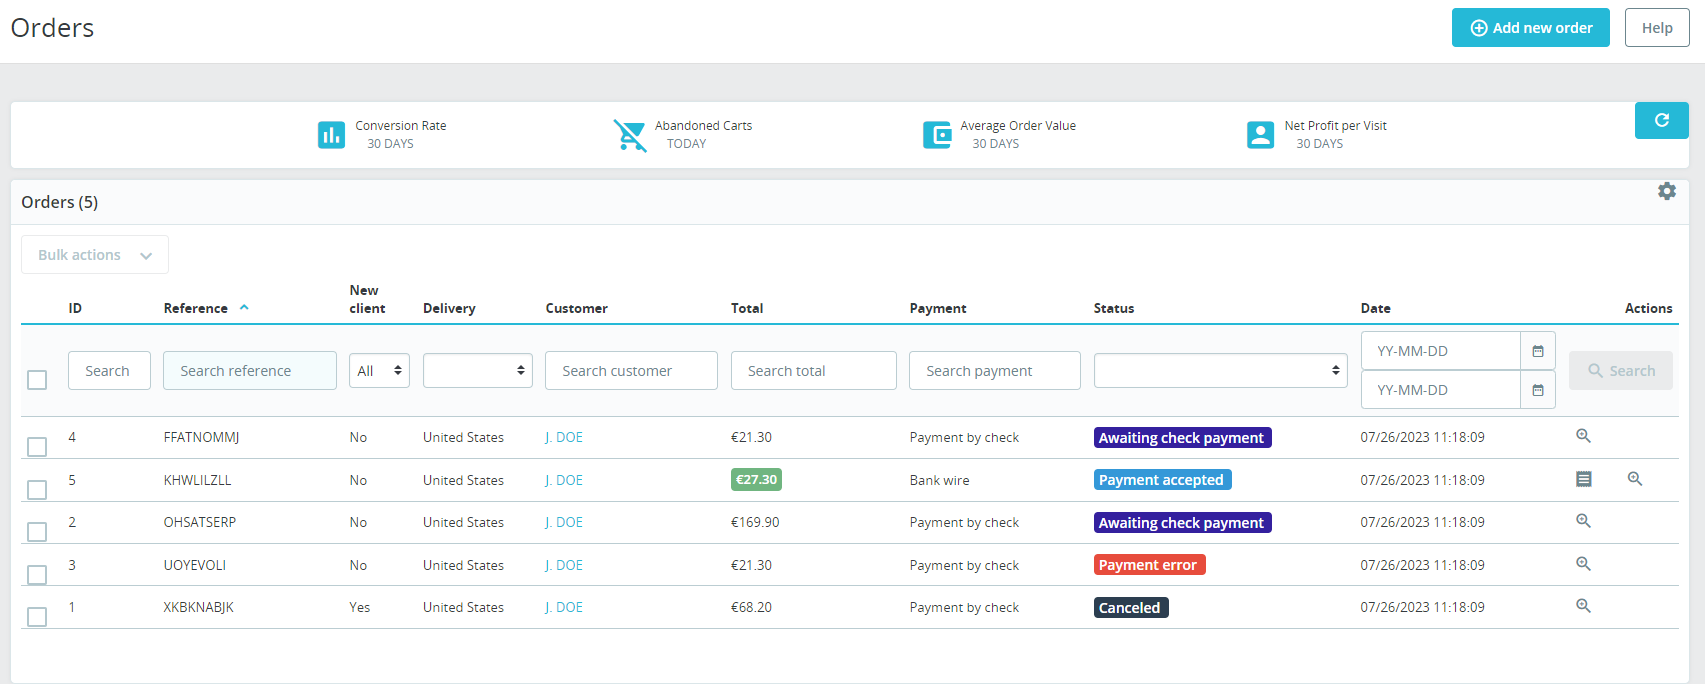Sort by the Total column header
The height and width of the screenshot is (684, 1705).
click(x=747, y=308)
